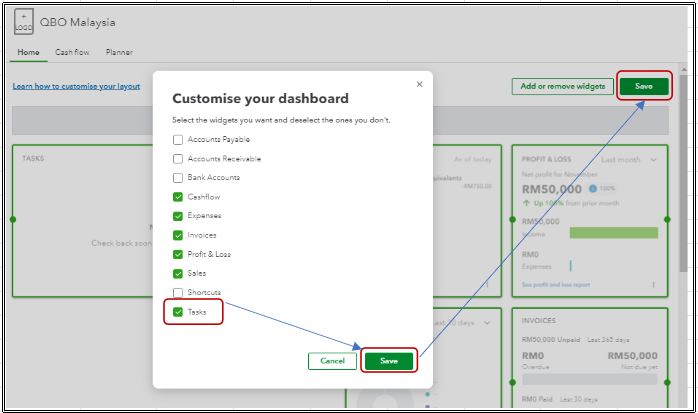Enable the Shortcuts widget checkbox
This screenshot has width=698, height=413.
pos(178,292)
